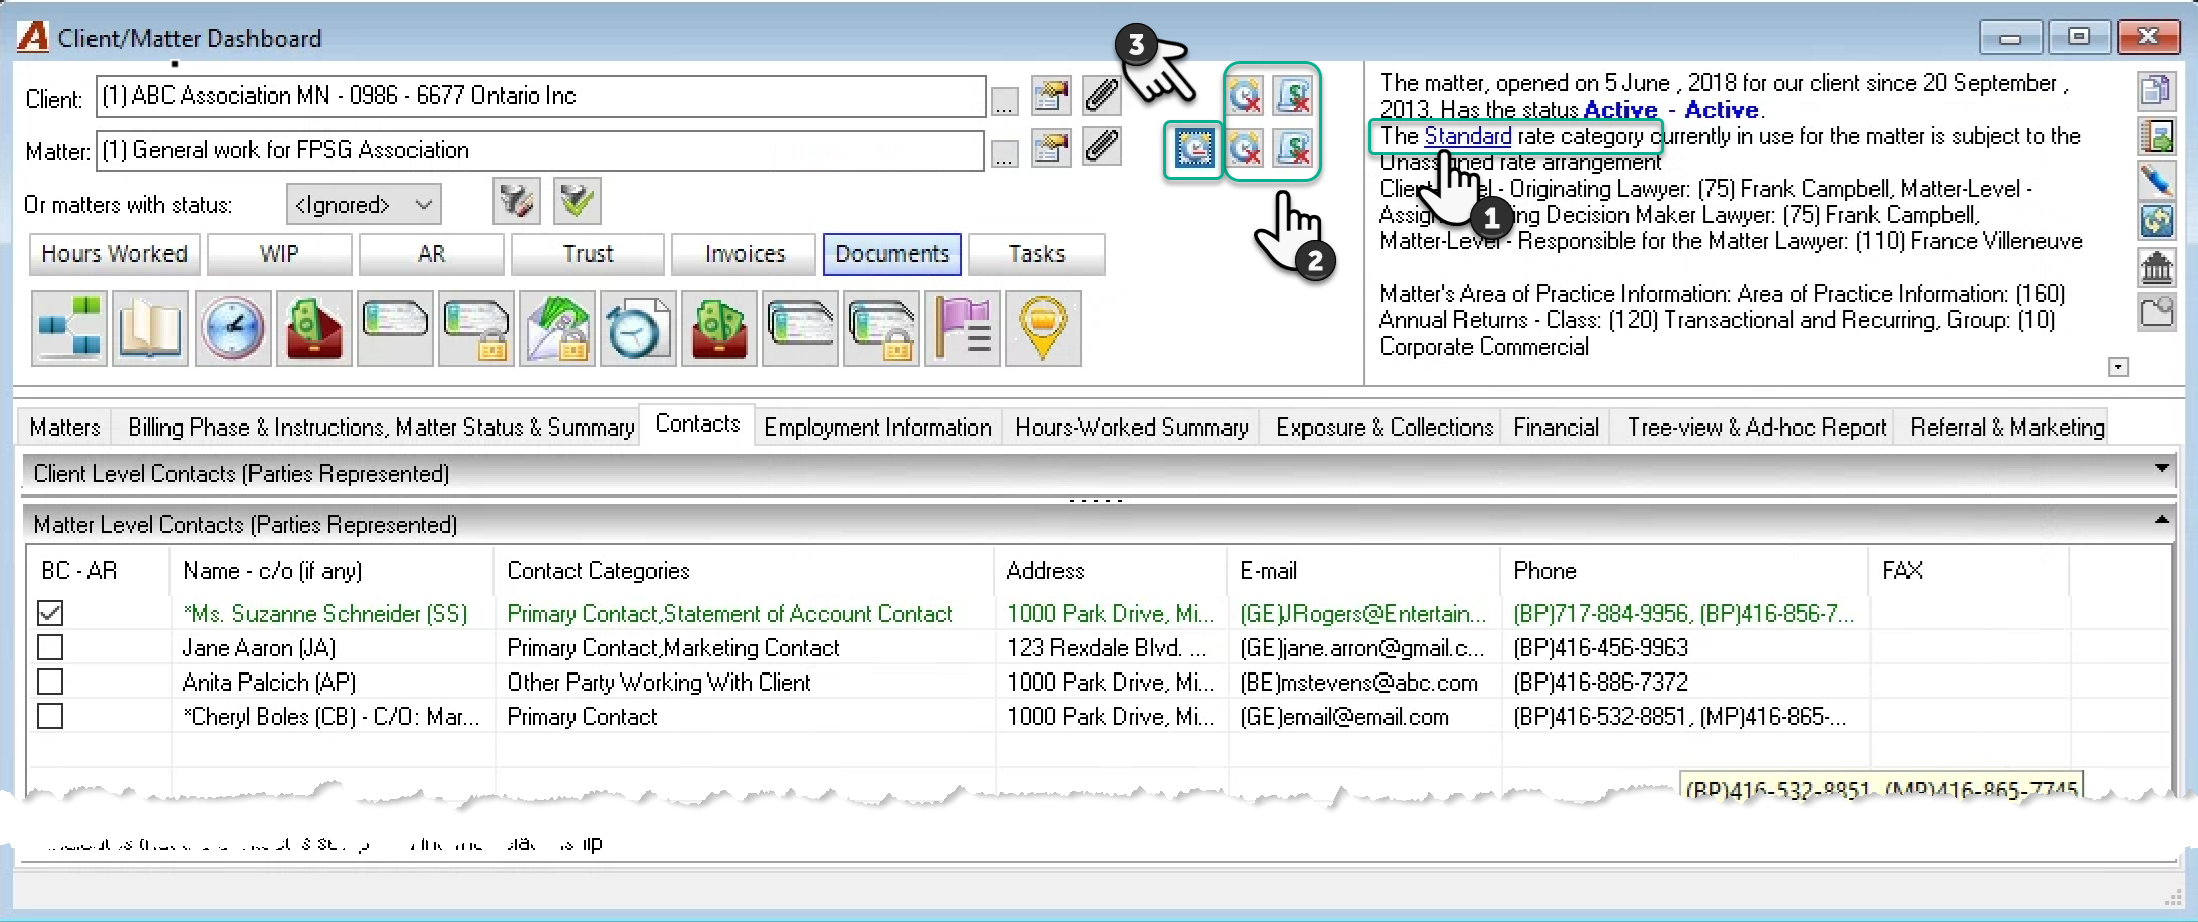The width and height of the screenshot is (2198, 922).
Task: Select the (BE)mstevens@abc.com email cell
Action: pyautogui.click(x=1364, y=682)
